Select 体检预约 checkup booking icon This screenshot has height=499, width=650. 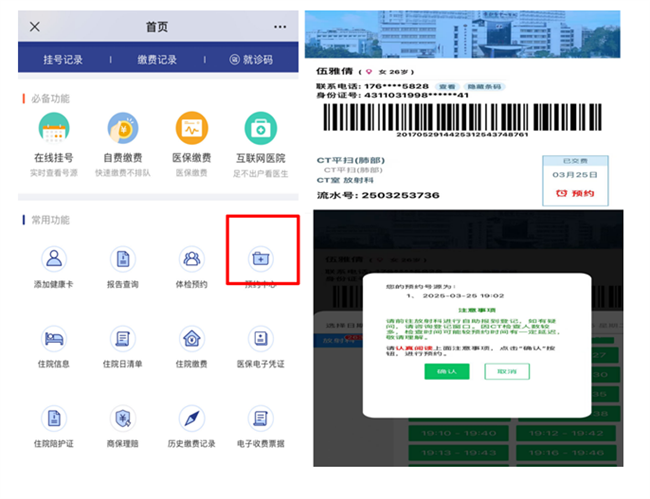click(192, 259)
